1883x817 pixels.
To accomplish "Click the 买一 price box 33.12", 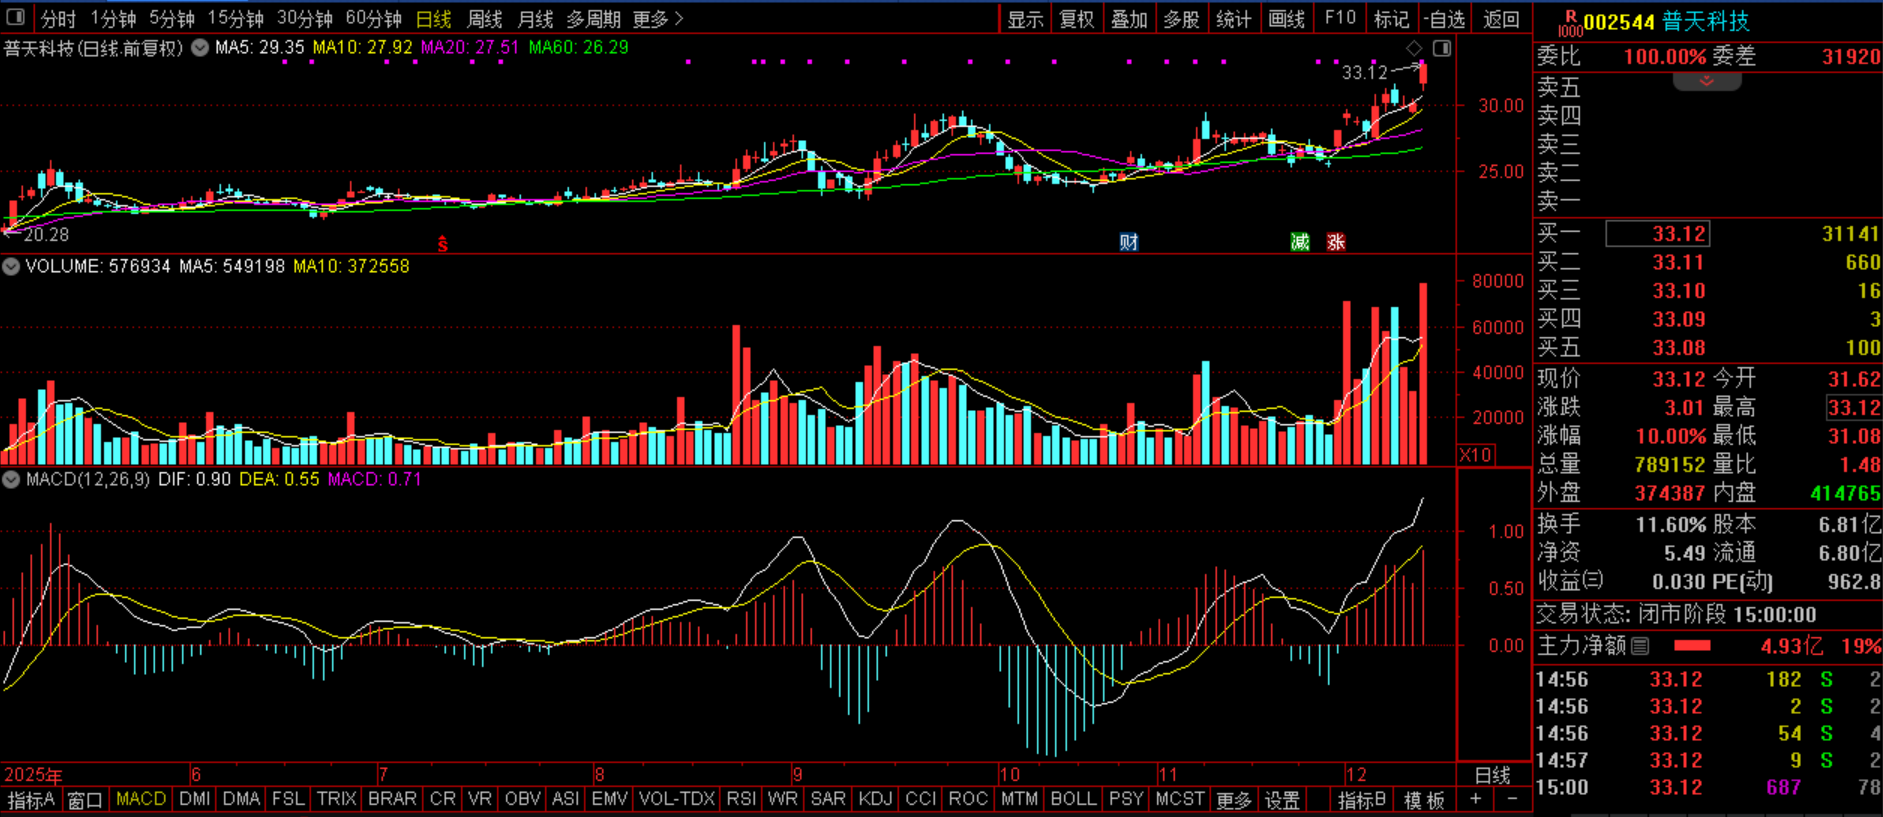I will 1657,234.
